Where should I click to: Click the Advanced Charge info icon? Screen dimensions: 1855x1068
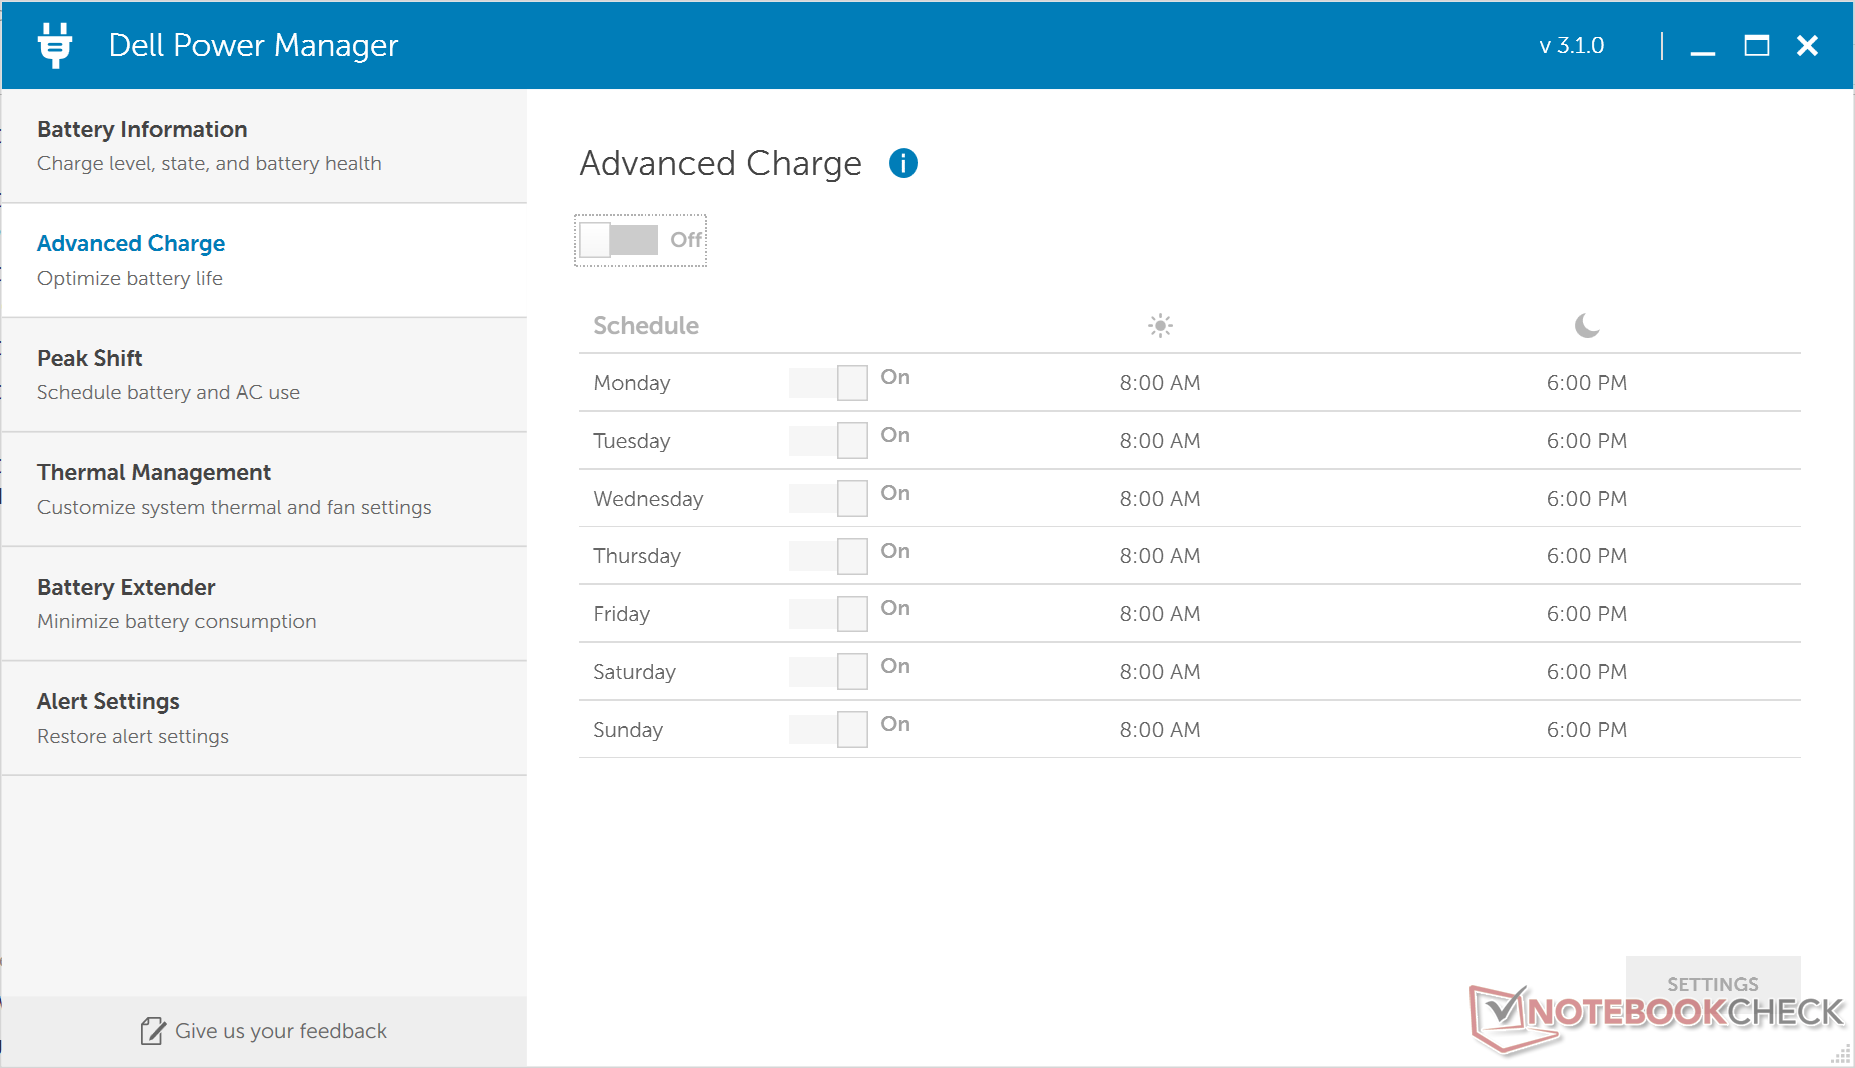(x=903, y=163)
